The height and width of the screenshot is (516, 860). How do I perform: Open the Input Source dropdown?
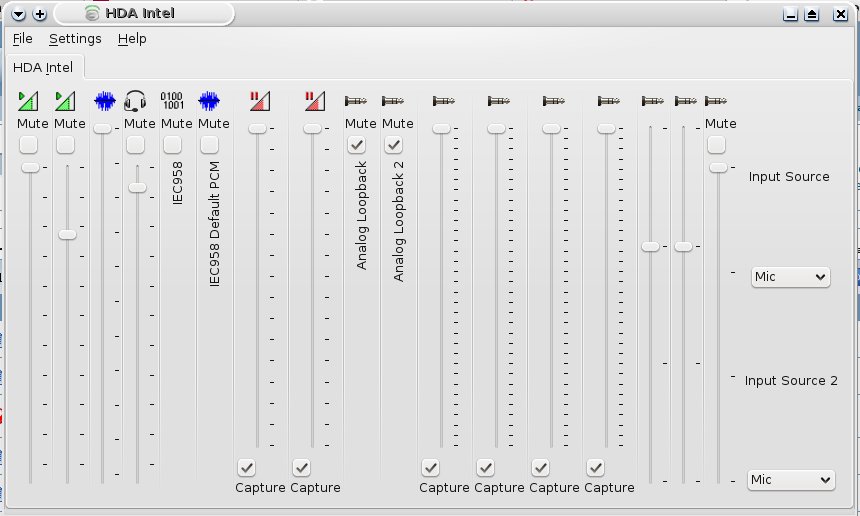pos(790,277)
